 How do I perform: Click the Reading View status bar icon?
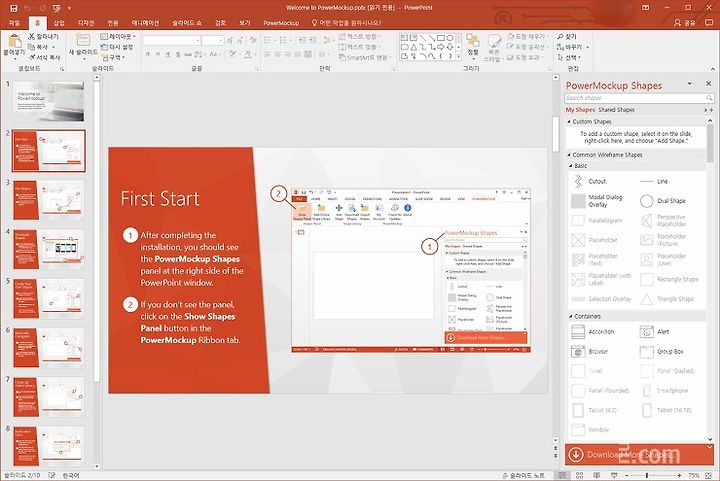[x=596, y=475]
